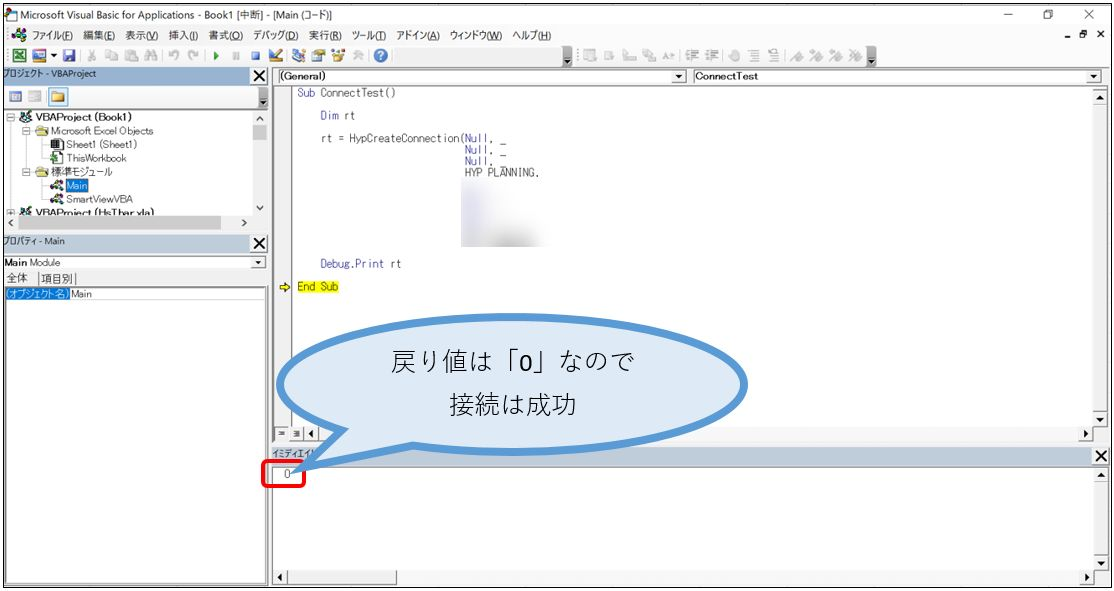The image size is (1114, 591).
Task: Toggle Design Mode in the toolbar
Action: (276, 57)
